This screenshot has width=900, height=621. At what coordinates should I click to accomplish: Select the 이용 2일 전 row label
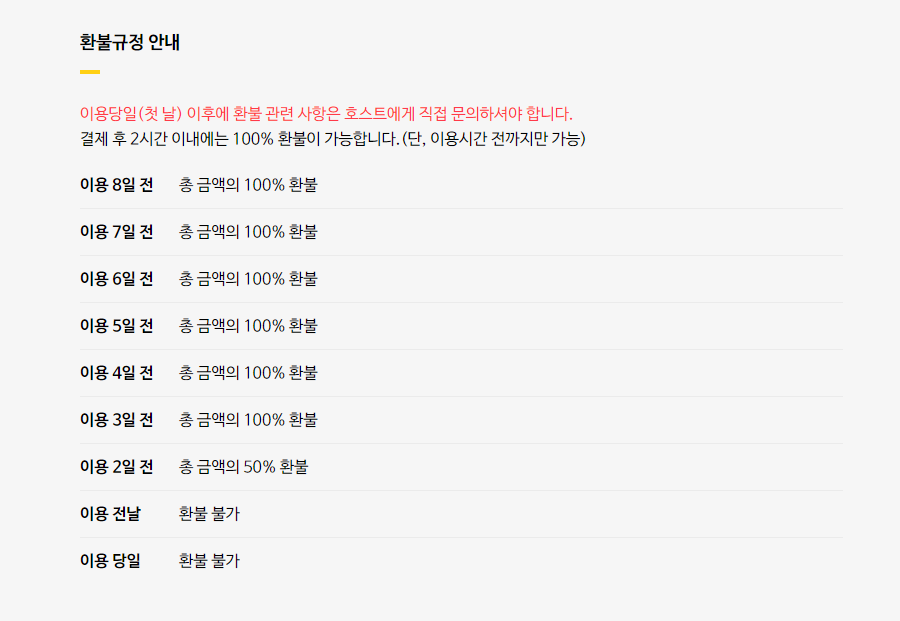coord(116,467)
